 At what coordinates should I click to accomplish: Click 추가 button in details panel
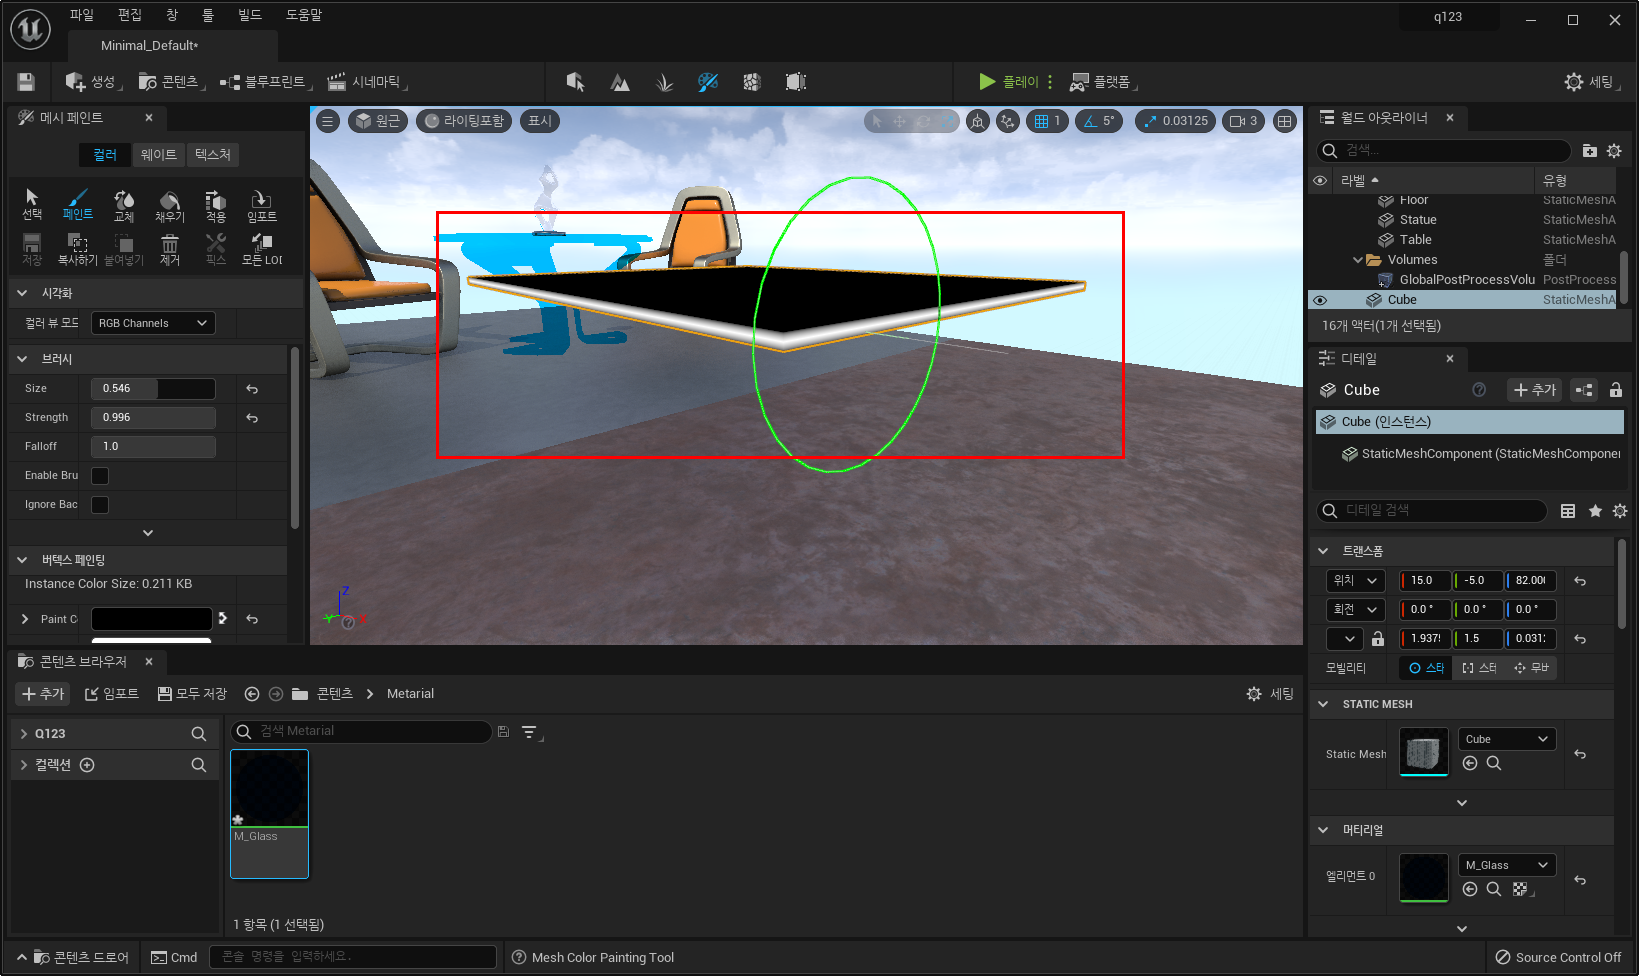coord(1535,390)
